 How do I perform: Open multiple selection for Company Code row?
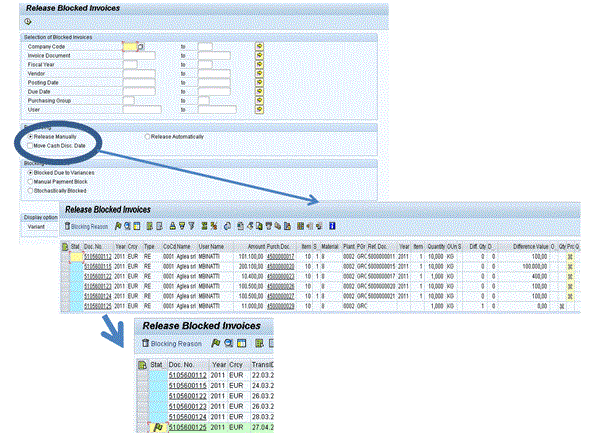click(259, 47)
